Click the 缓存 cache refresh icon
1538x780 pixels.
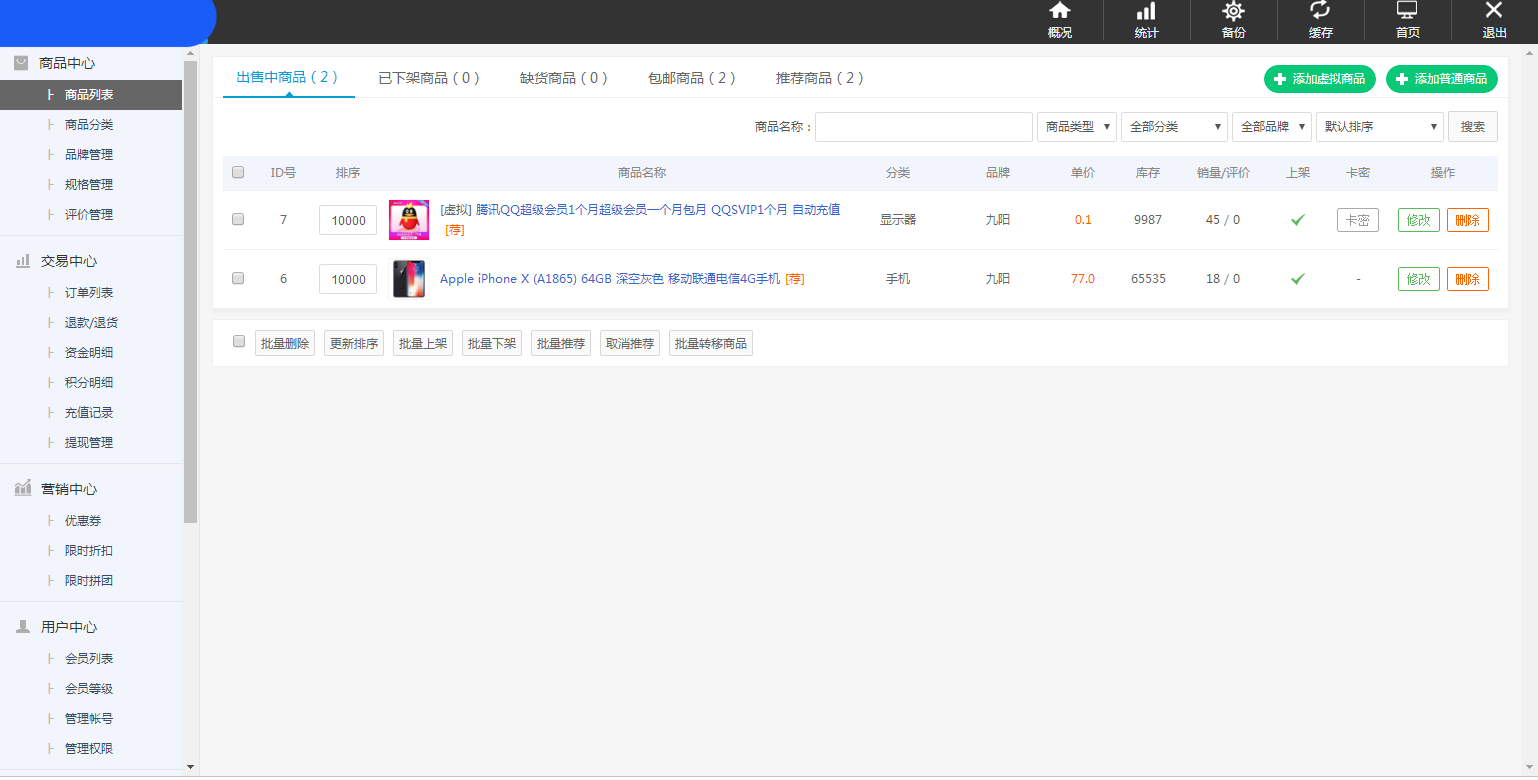tap(1320, 18)
